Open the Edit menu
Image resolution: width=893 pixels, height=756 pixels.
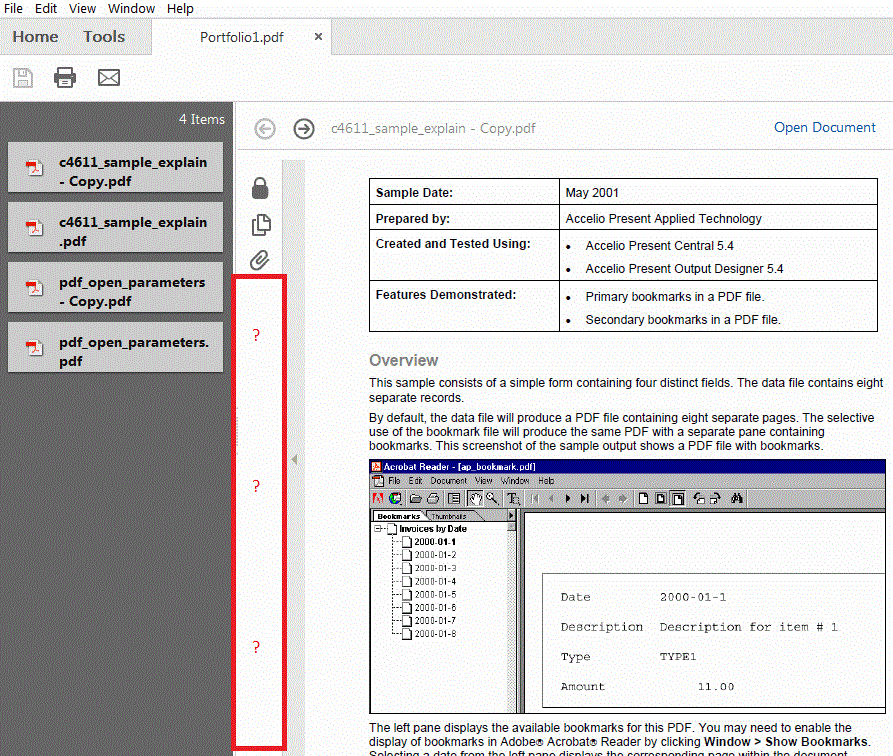46,9
